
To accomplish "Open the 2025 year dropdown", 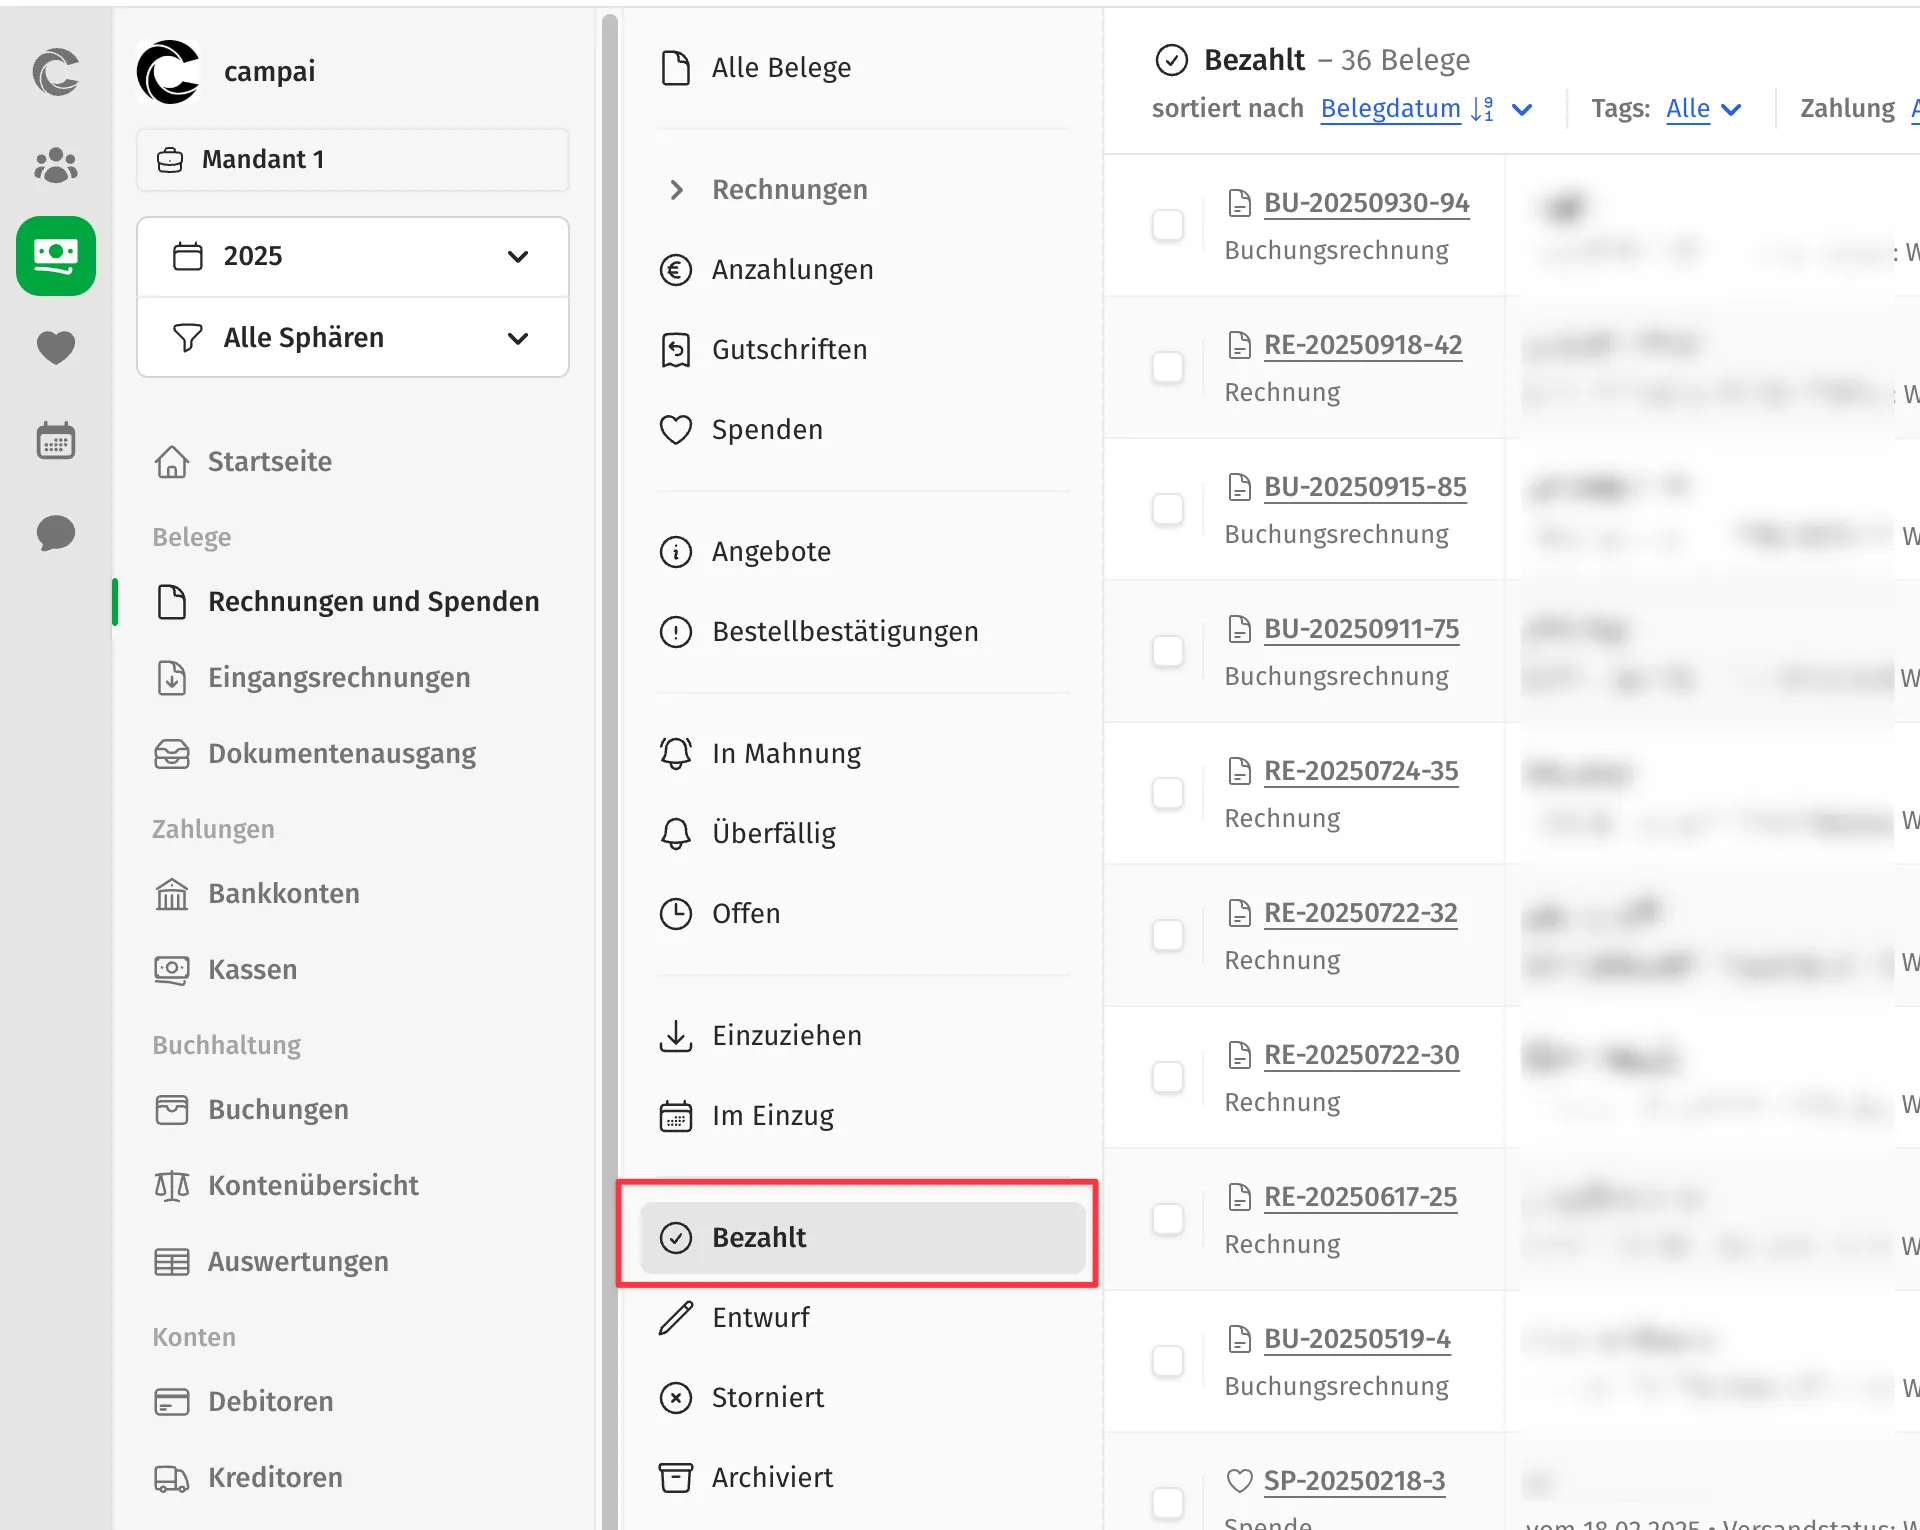I will click(352, 256).
